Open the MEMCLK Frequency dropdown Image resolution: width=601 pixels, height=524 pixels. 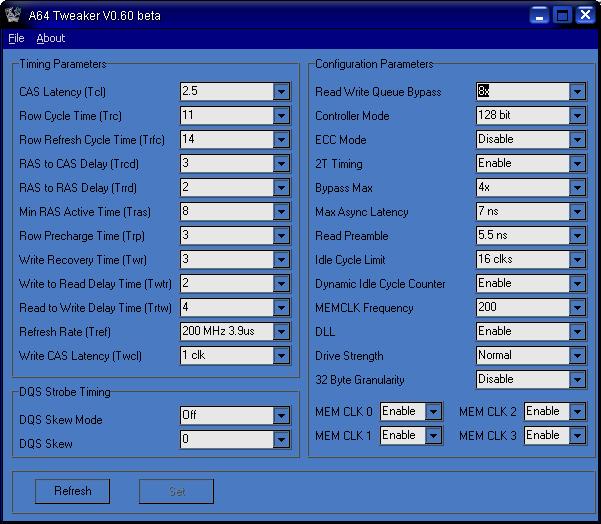click(x=577, y=307)
